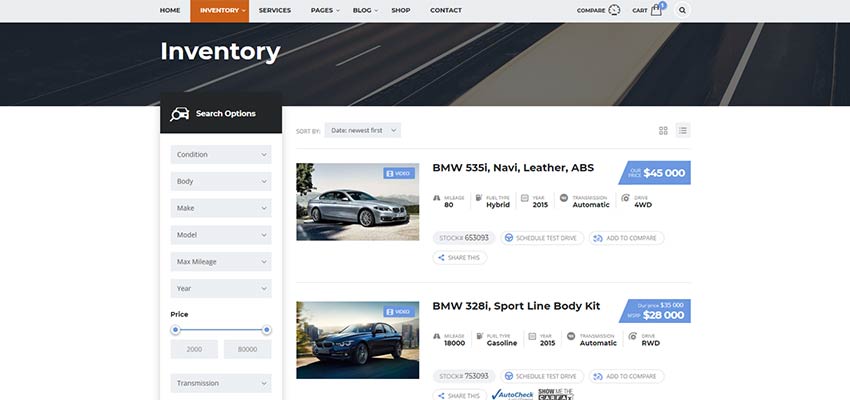Viewport: 850px width, 400px height.
Task: Open BMW 535i, Navi, Leather, ABS title
Action: [x=513, y=168]
